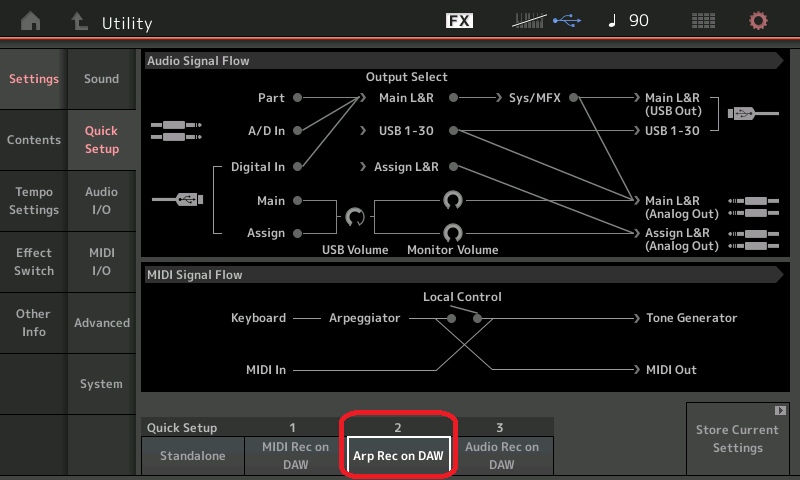Go to the Home screen icon
Screen dimensions: 800x480
(x=32, y=21)
